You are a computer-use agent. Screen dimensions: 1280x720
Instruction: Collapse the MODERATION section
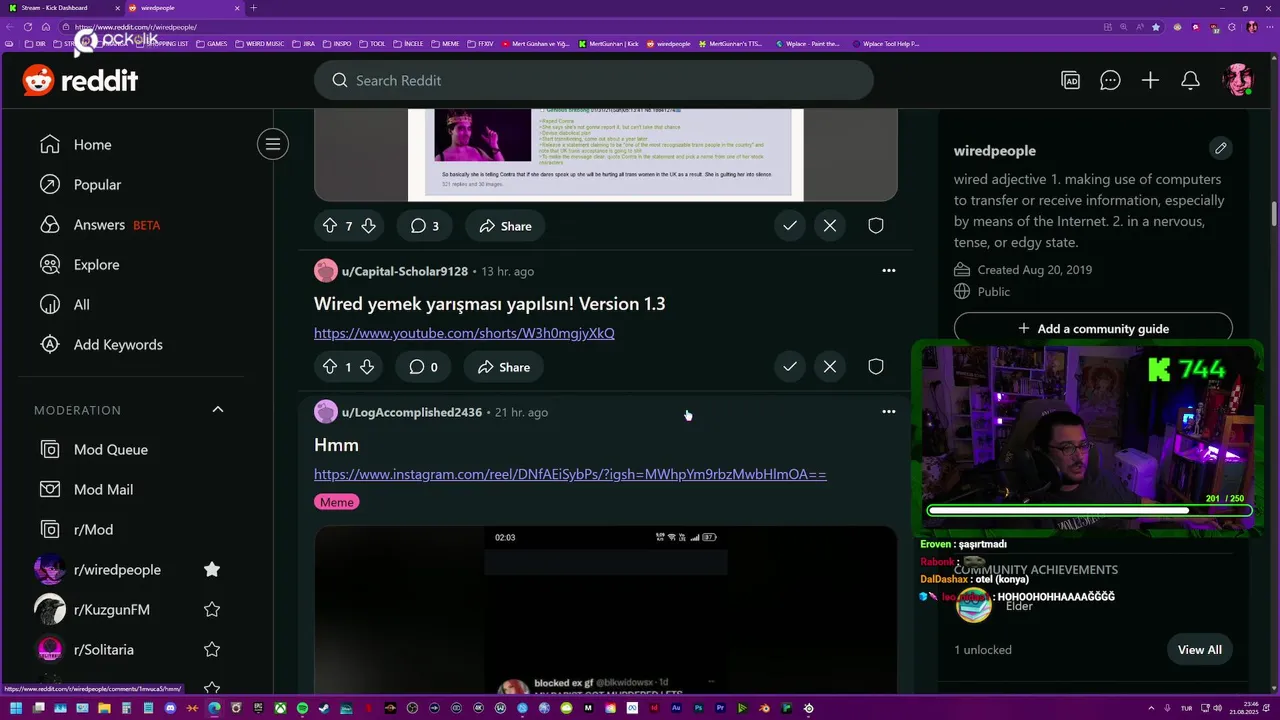point(218,410)
